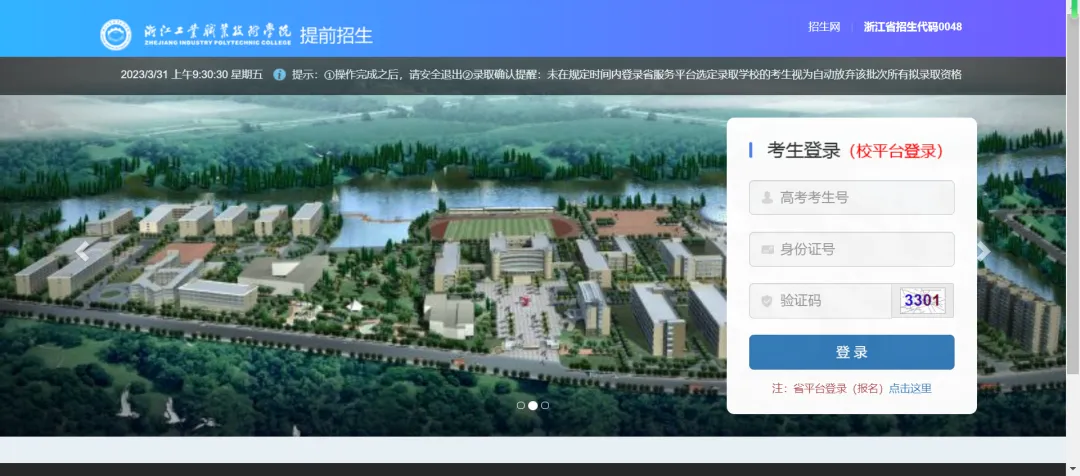Click the user icon in 高考考生号 field
Image resolution: width=1080 pixels, height=476 pixels.
766,198
